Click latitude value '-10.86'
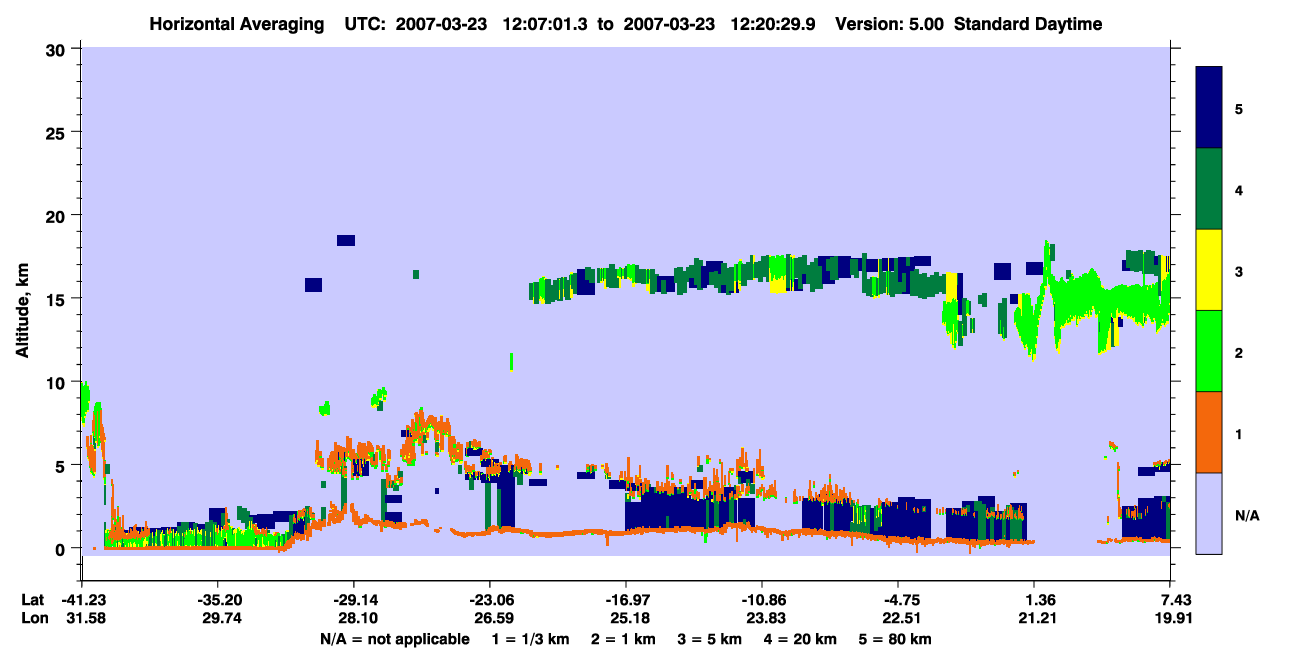 [762, 601]
